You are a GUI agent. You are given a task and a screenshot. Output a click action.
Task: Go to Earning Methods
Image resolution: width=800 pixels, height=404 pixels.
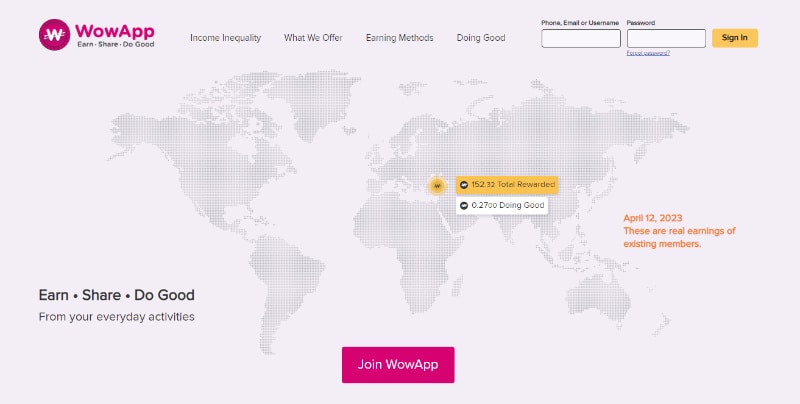click(x=399, y=38)
